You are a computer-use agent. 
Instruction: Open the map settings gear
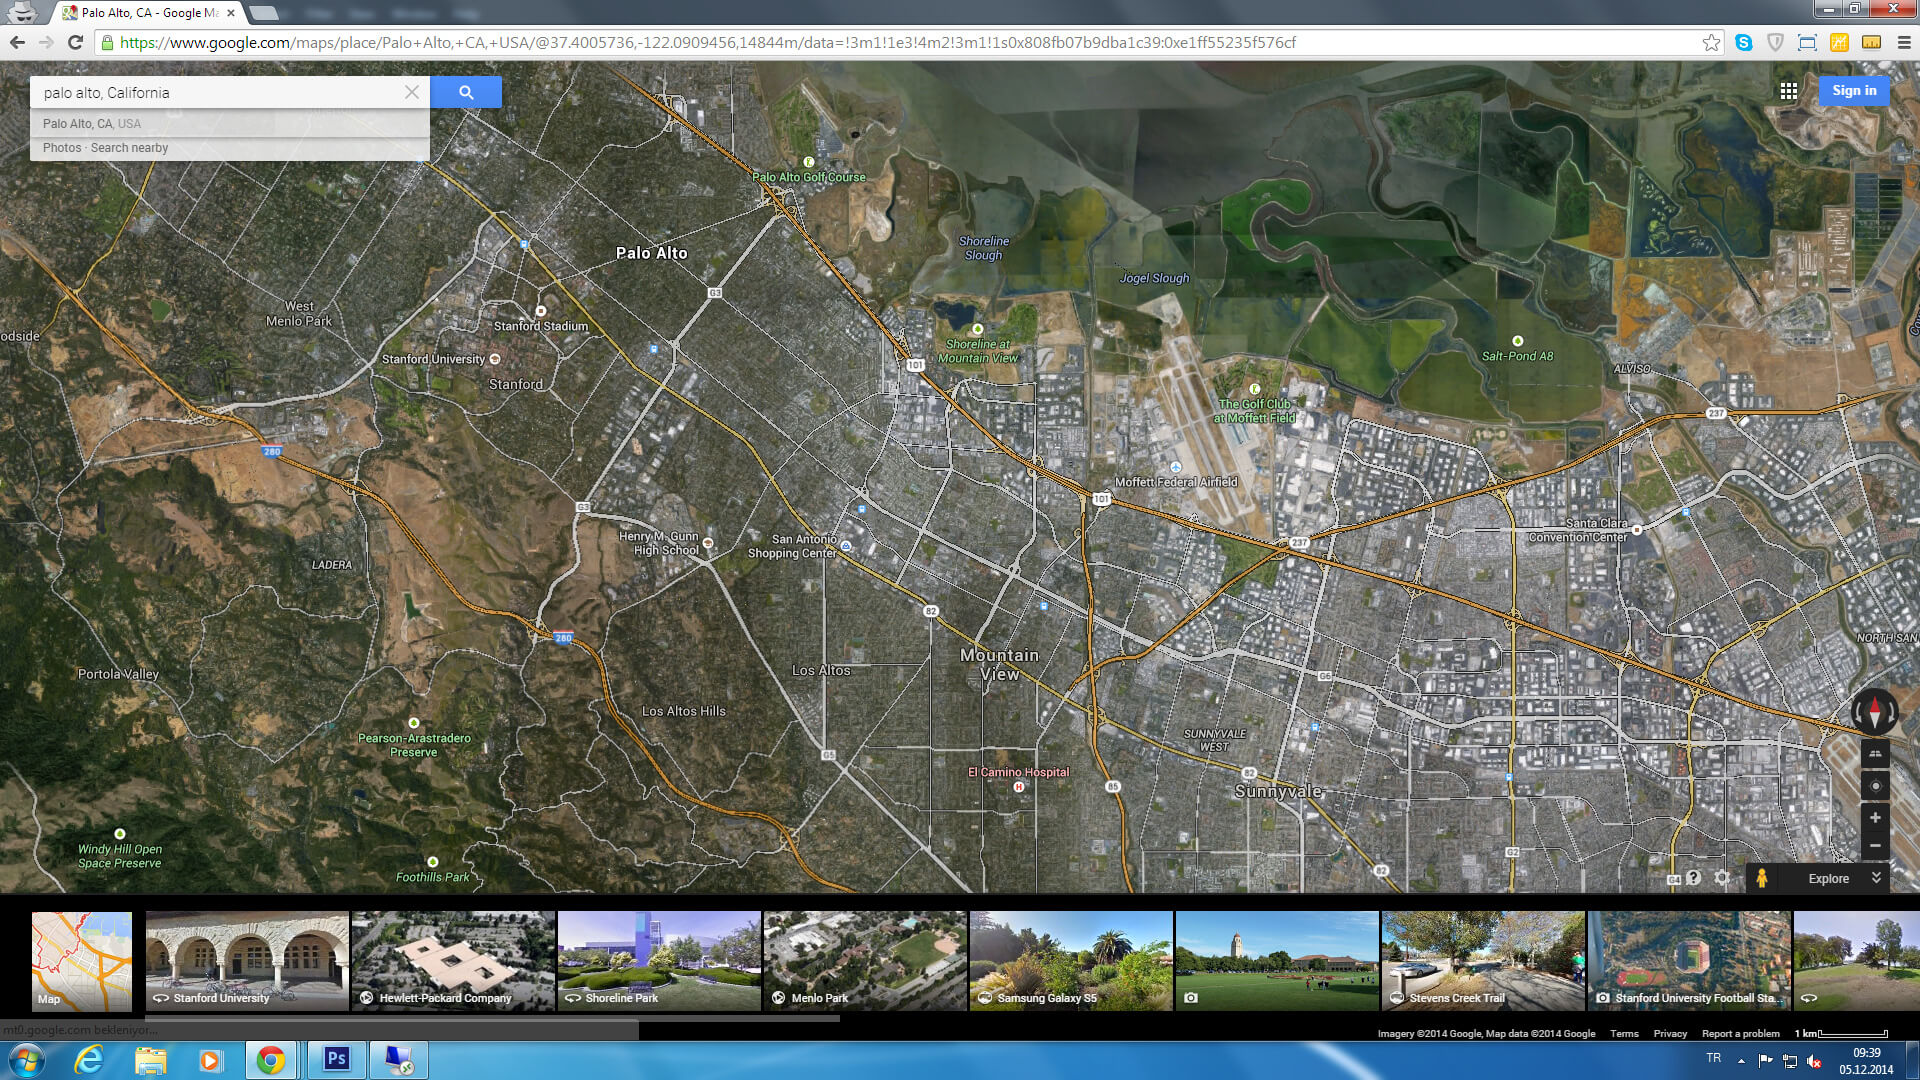pyautogui.click(x=1722, y=878)
